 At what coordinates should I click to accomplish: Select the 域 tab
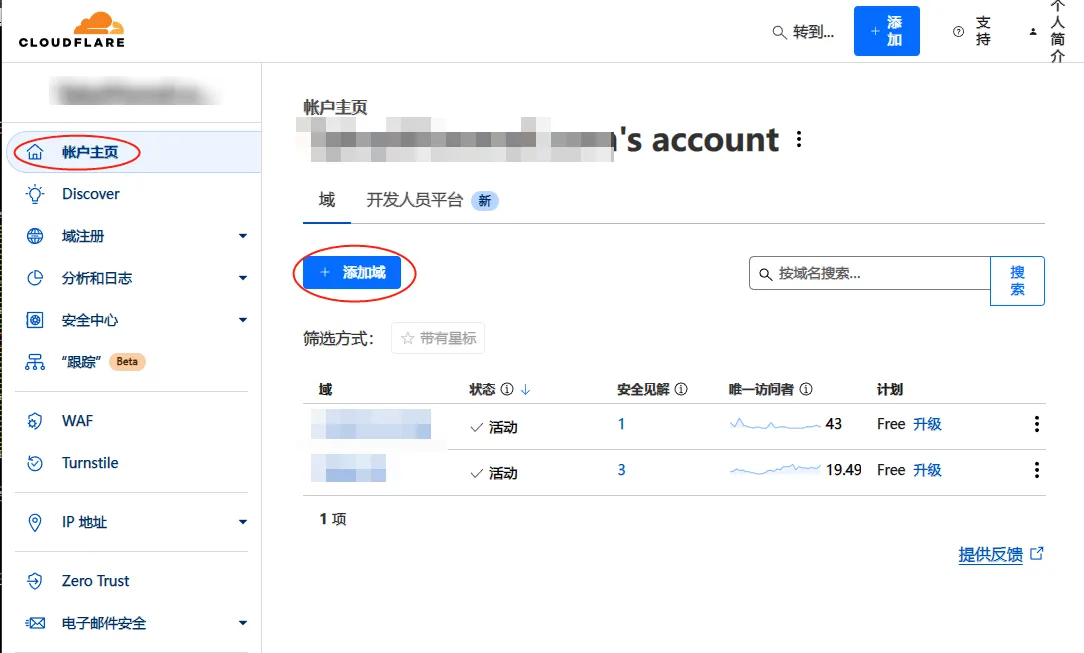(x=324, y=200)
